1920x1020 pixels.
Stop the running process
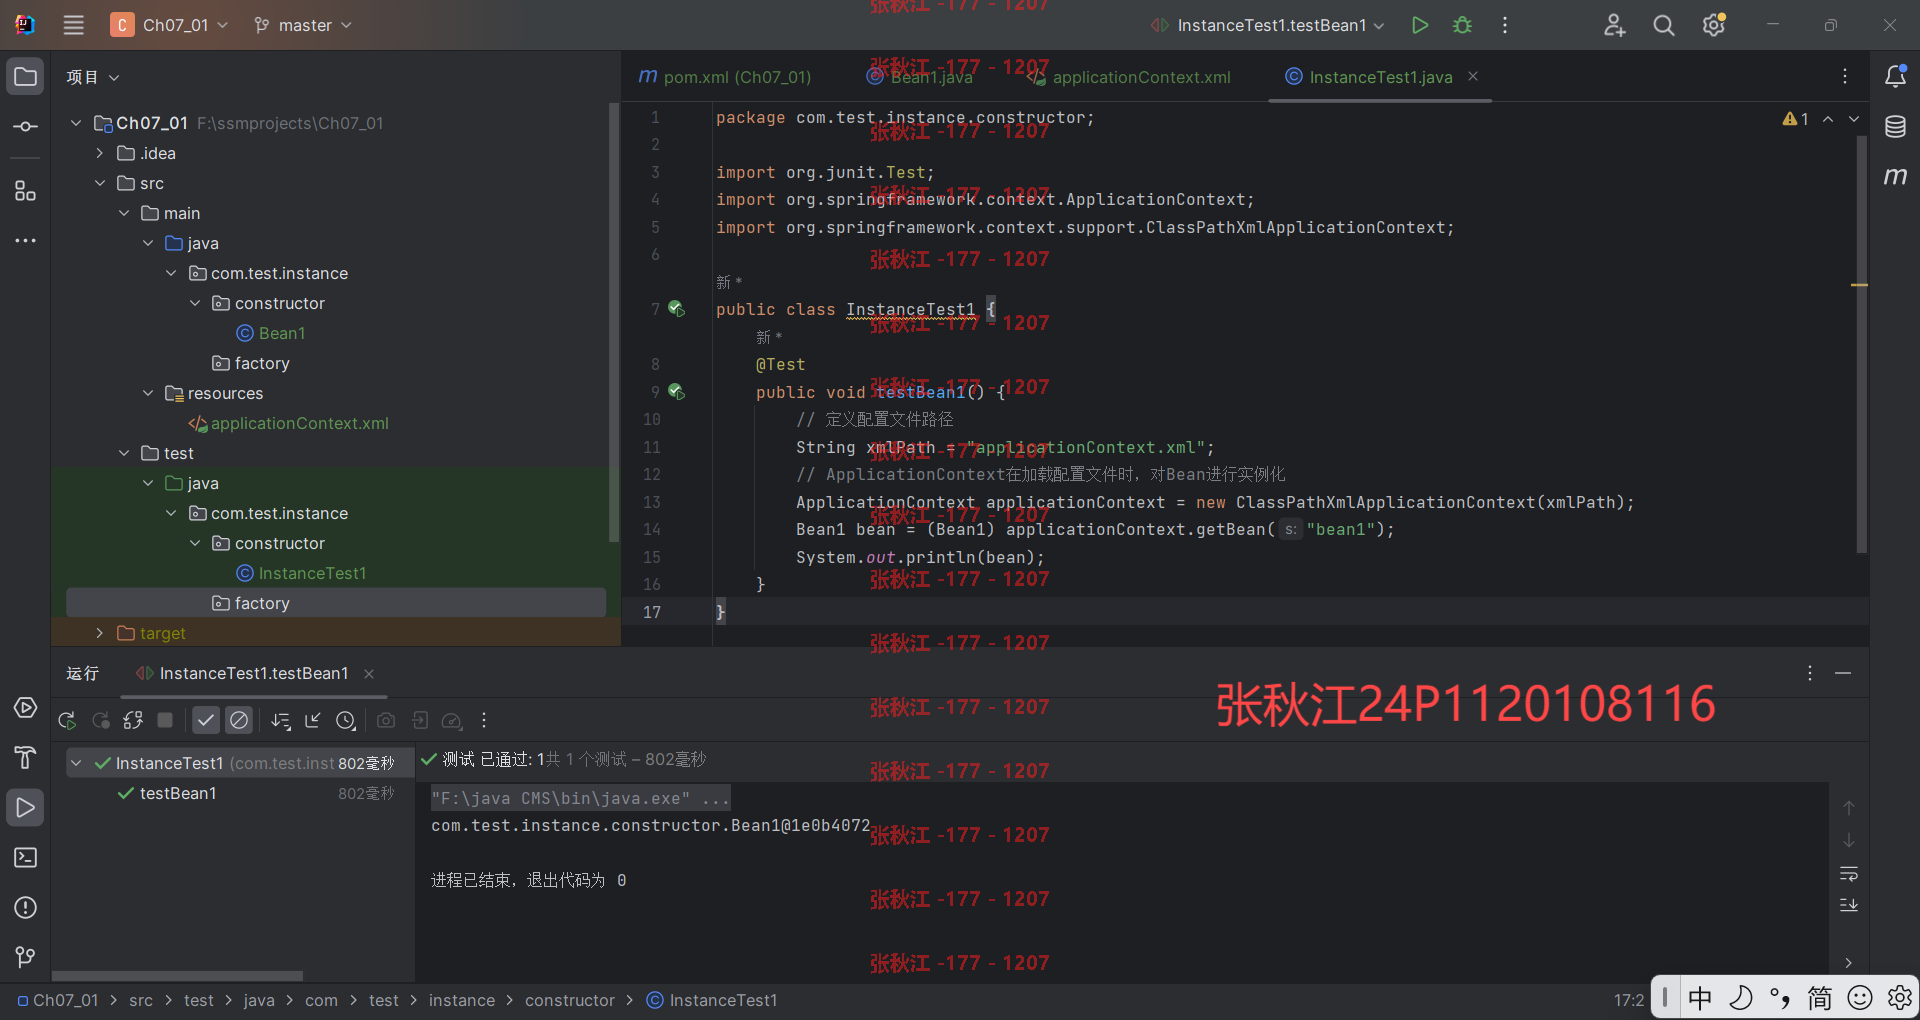pos(166,720)
